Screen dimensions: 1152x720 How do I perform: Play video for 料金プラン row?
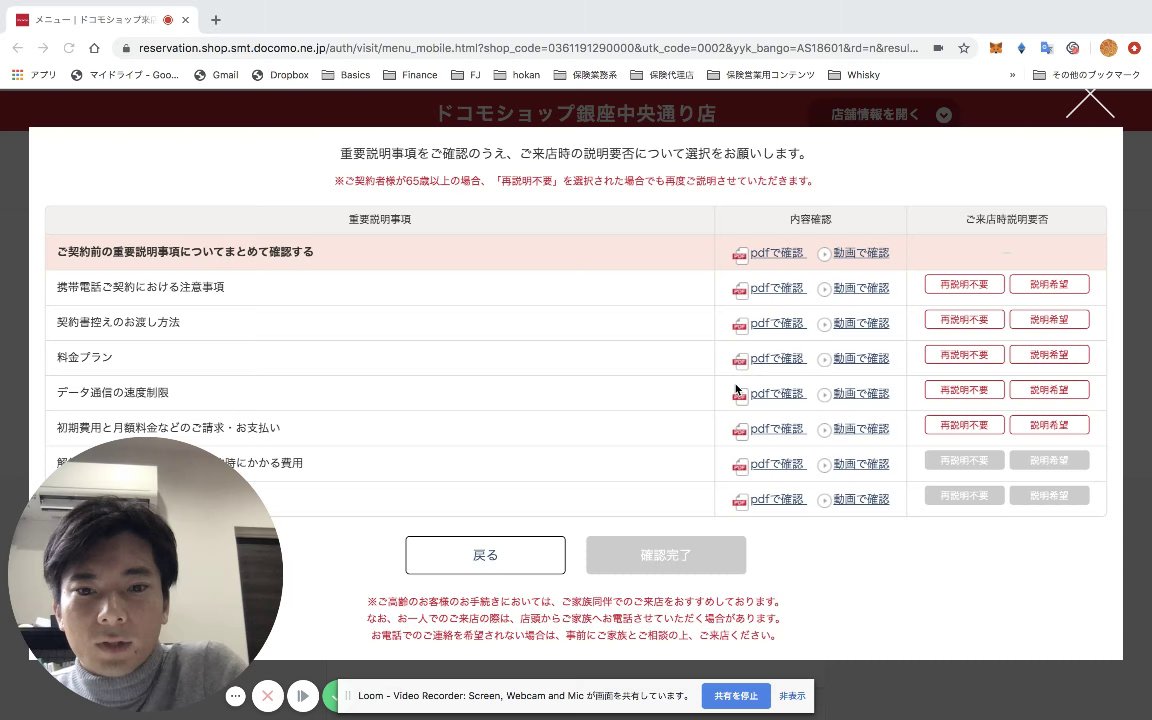[861, 359]
